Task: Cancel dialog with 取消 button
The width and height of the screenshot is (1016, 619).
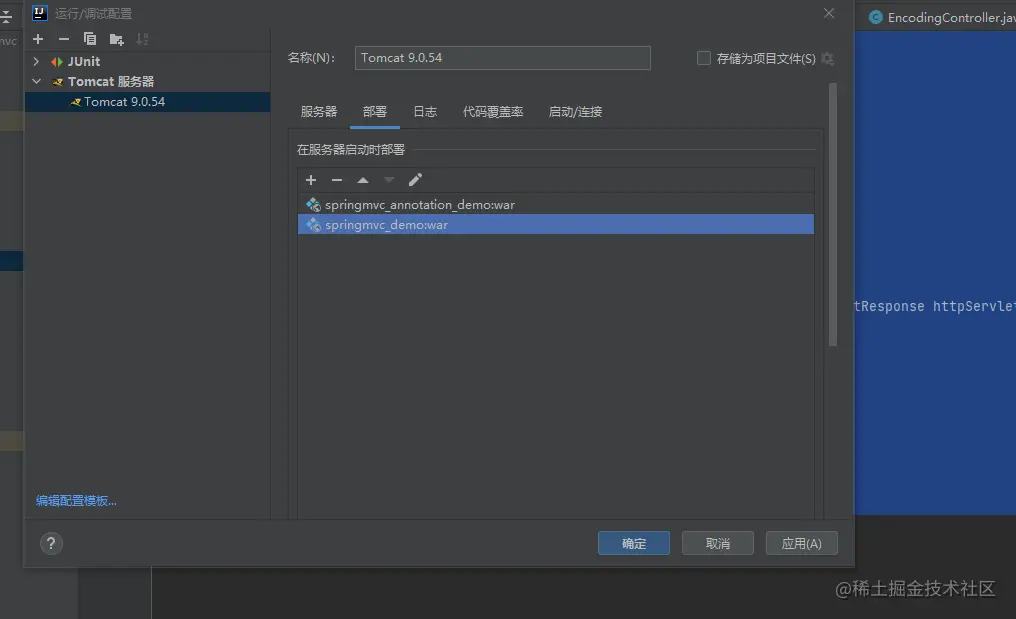Action: click(717, 543)
